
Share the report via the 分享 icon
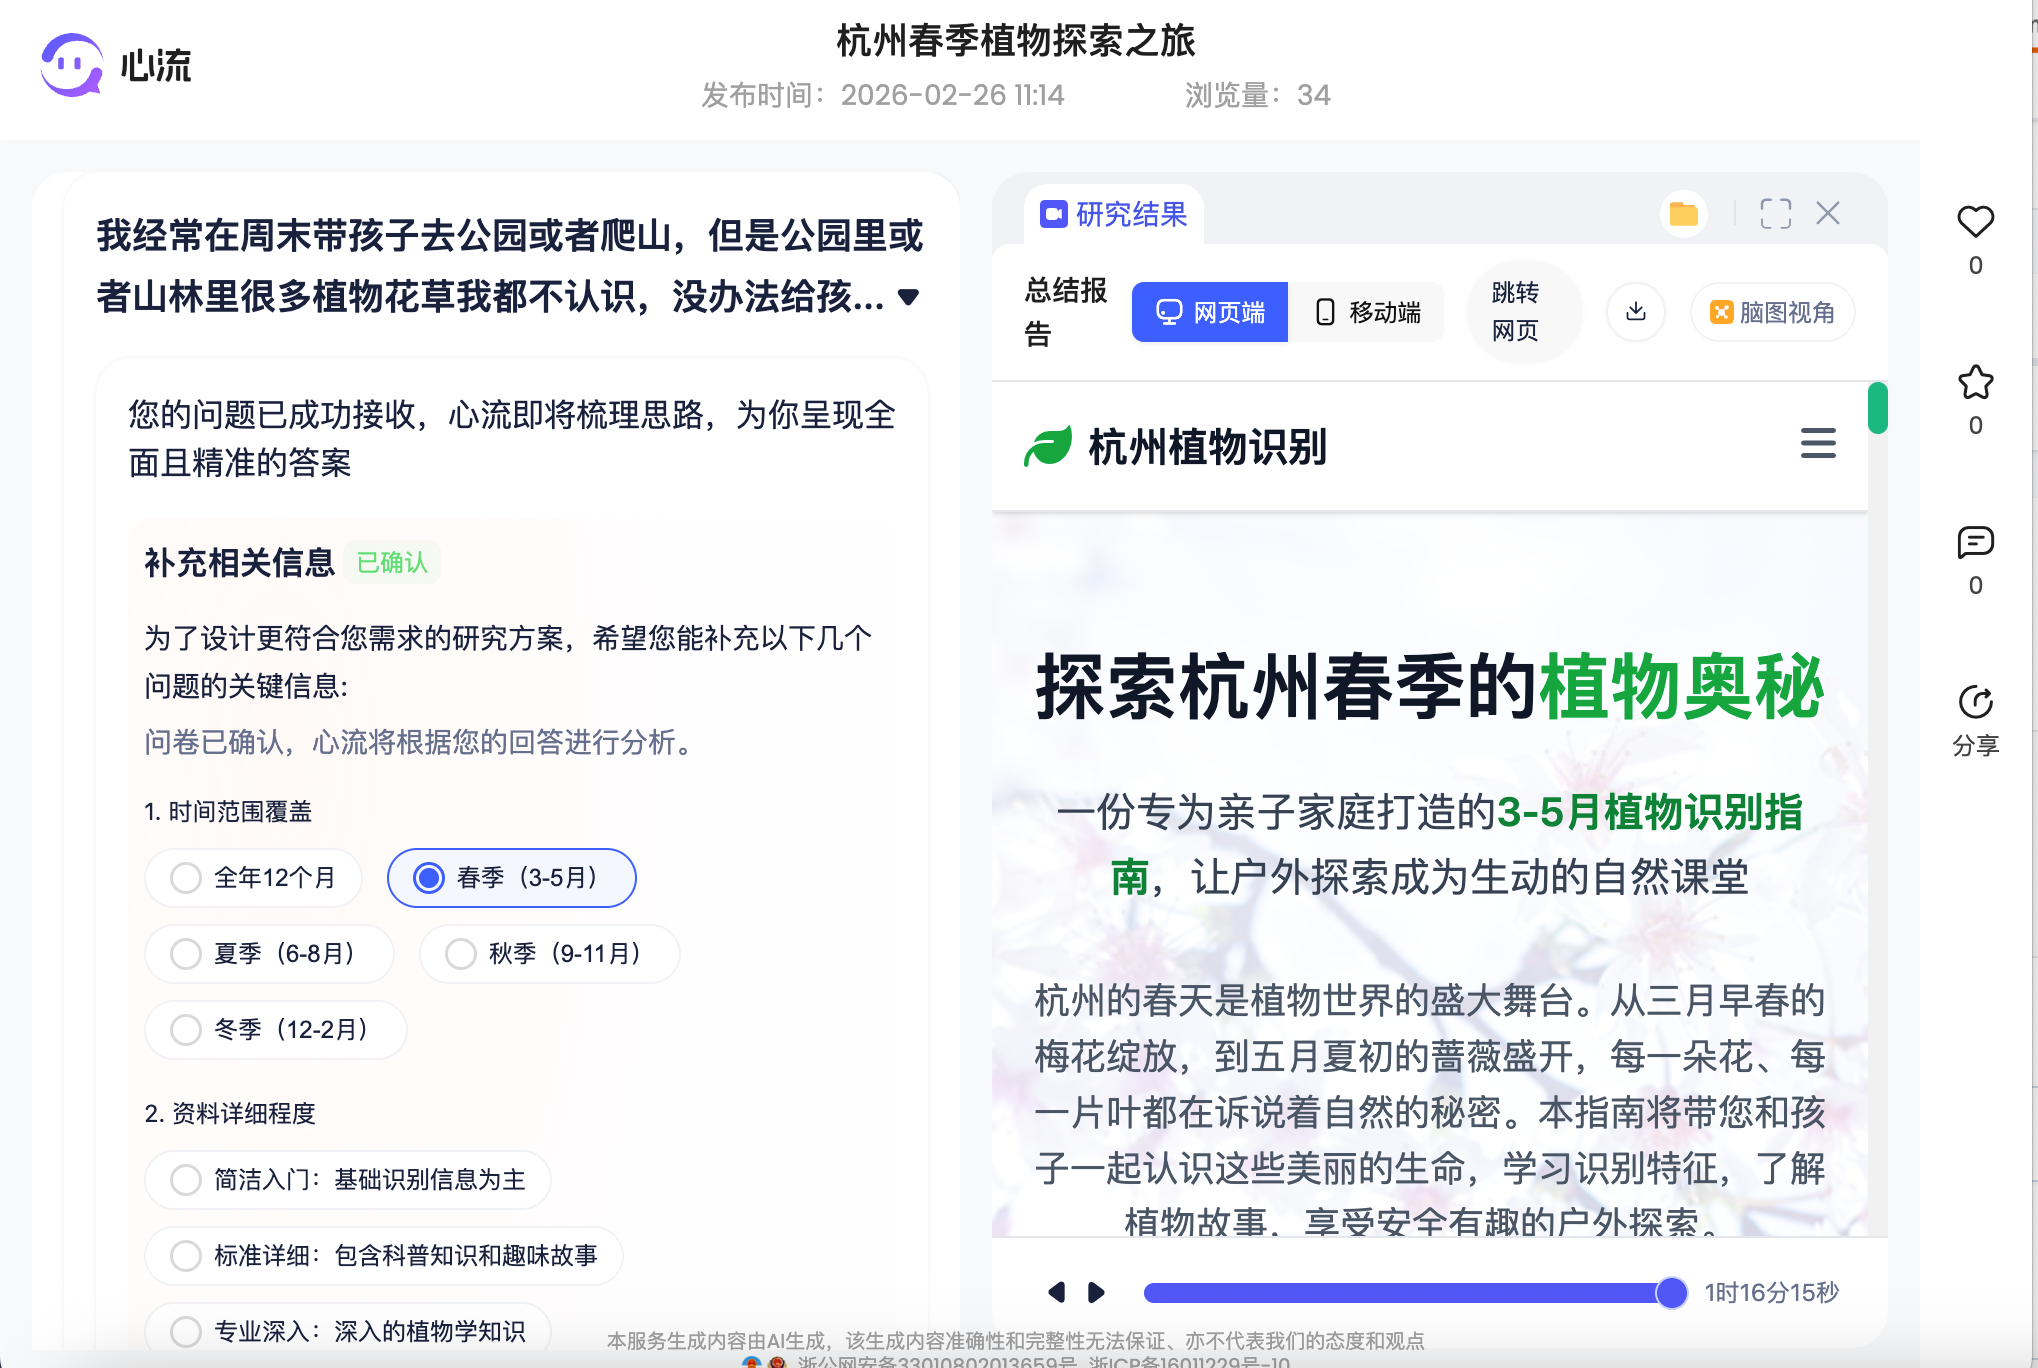1974,702
